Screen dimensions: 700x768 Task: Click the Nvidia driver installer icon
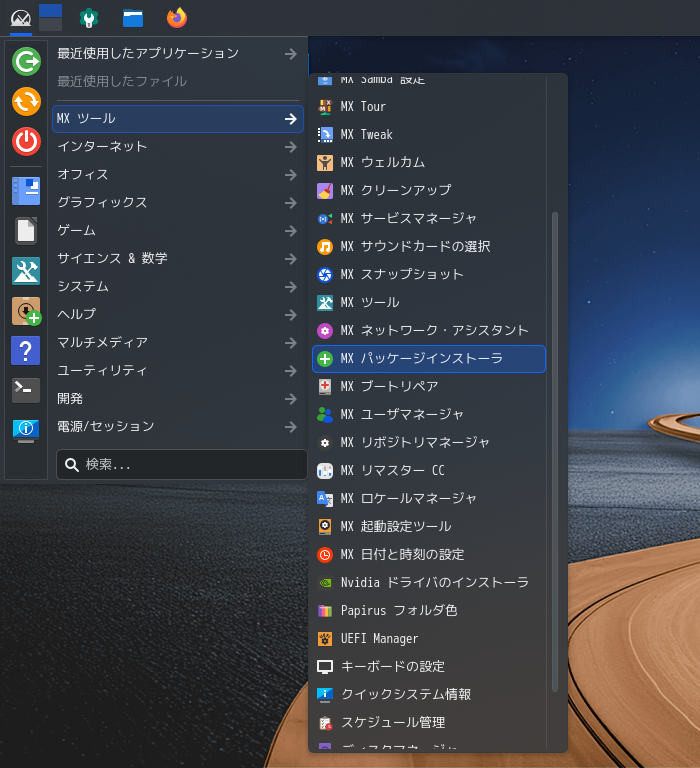pyautogui.click(x=325, y=583)
